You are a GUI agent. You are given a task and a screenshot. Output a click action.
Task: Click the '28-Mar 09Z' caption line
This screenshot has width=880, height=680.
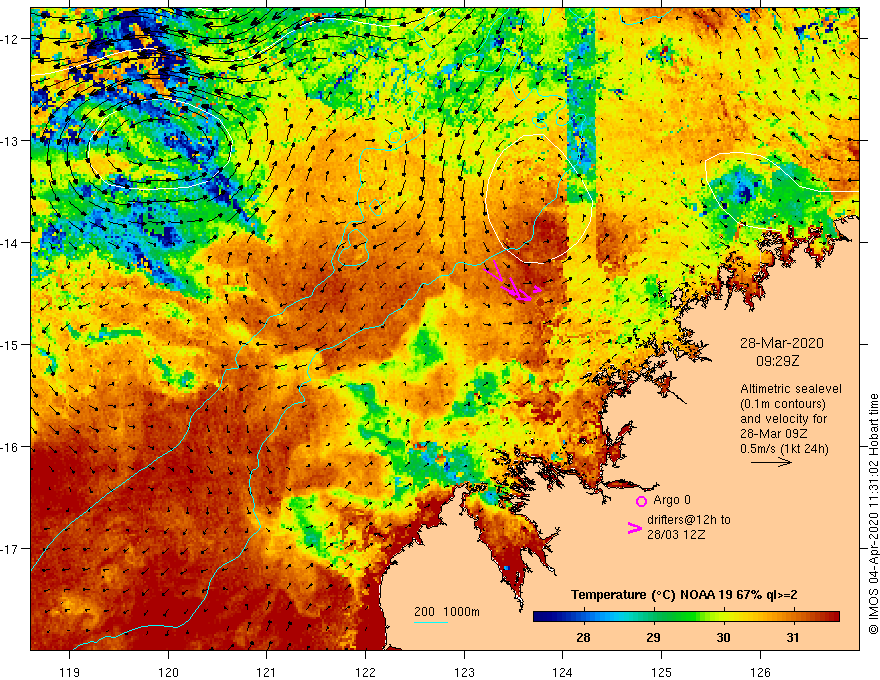click(774, 434)
